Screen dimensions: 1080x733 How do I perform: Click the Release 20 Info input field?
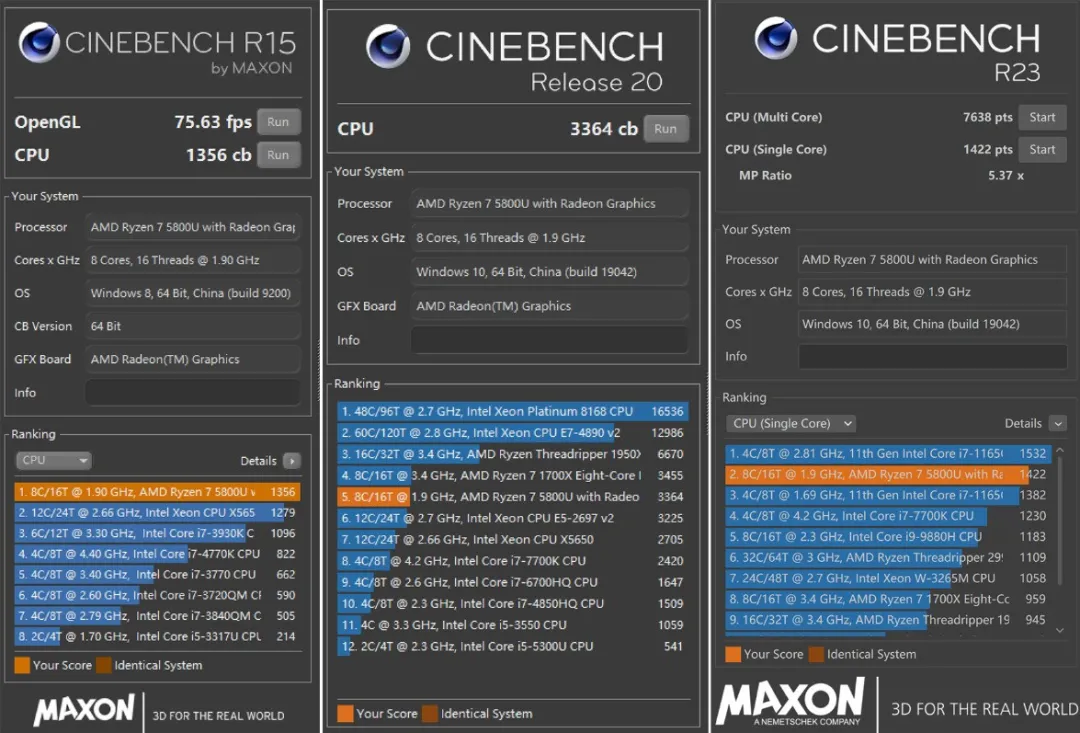pyautogui.click(x=549, y=340)
